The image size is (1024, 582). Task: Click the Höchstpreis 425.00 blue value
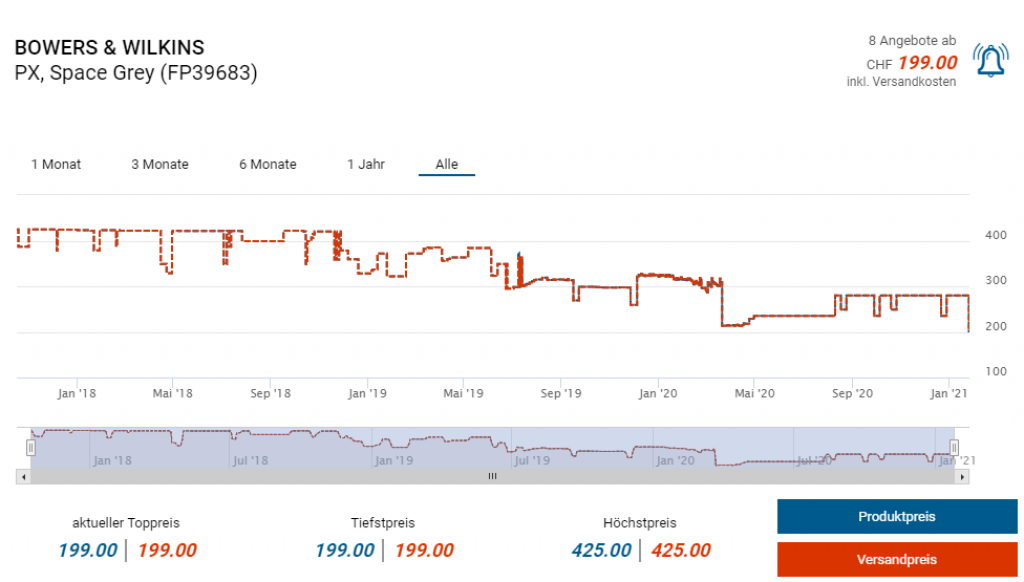tap(601, 550)
